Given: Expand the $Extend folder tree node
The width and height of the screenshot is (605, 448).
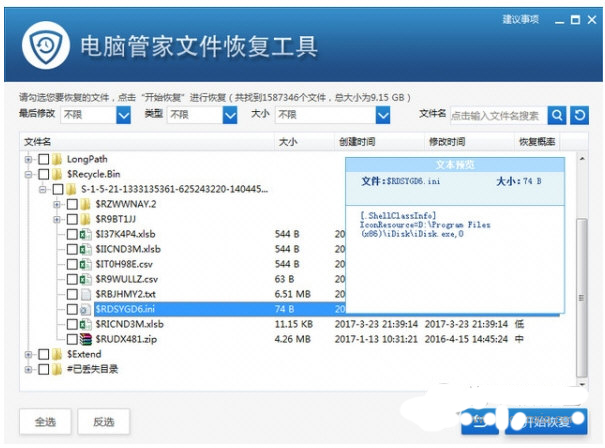Looking at the screenshot, I should [27, 355].
